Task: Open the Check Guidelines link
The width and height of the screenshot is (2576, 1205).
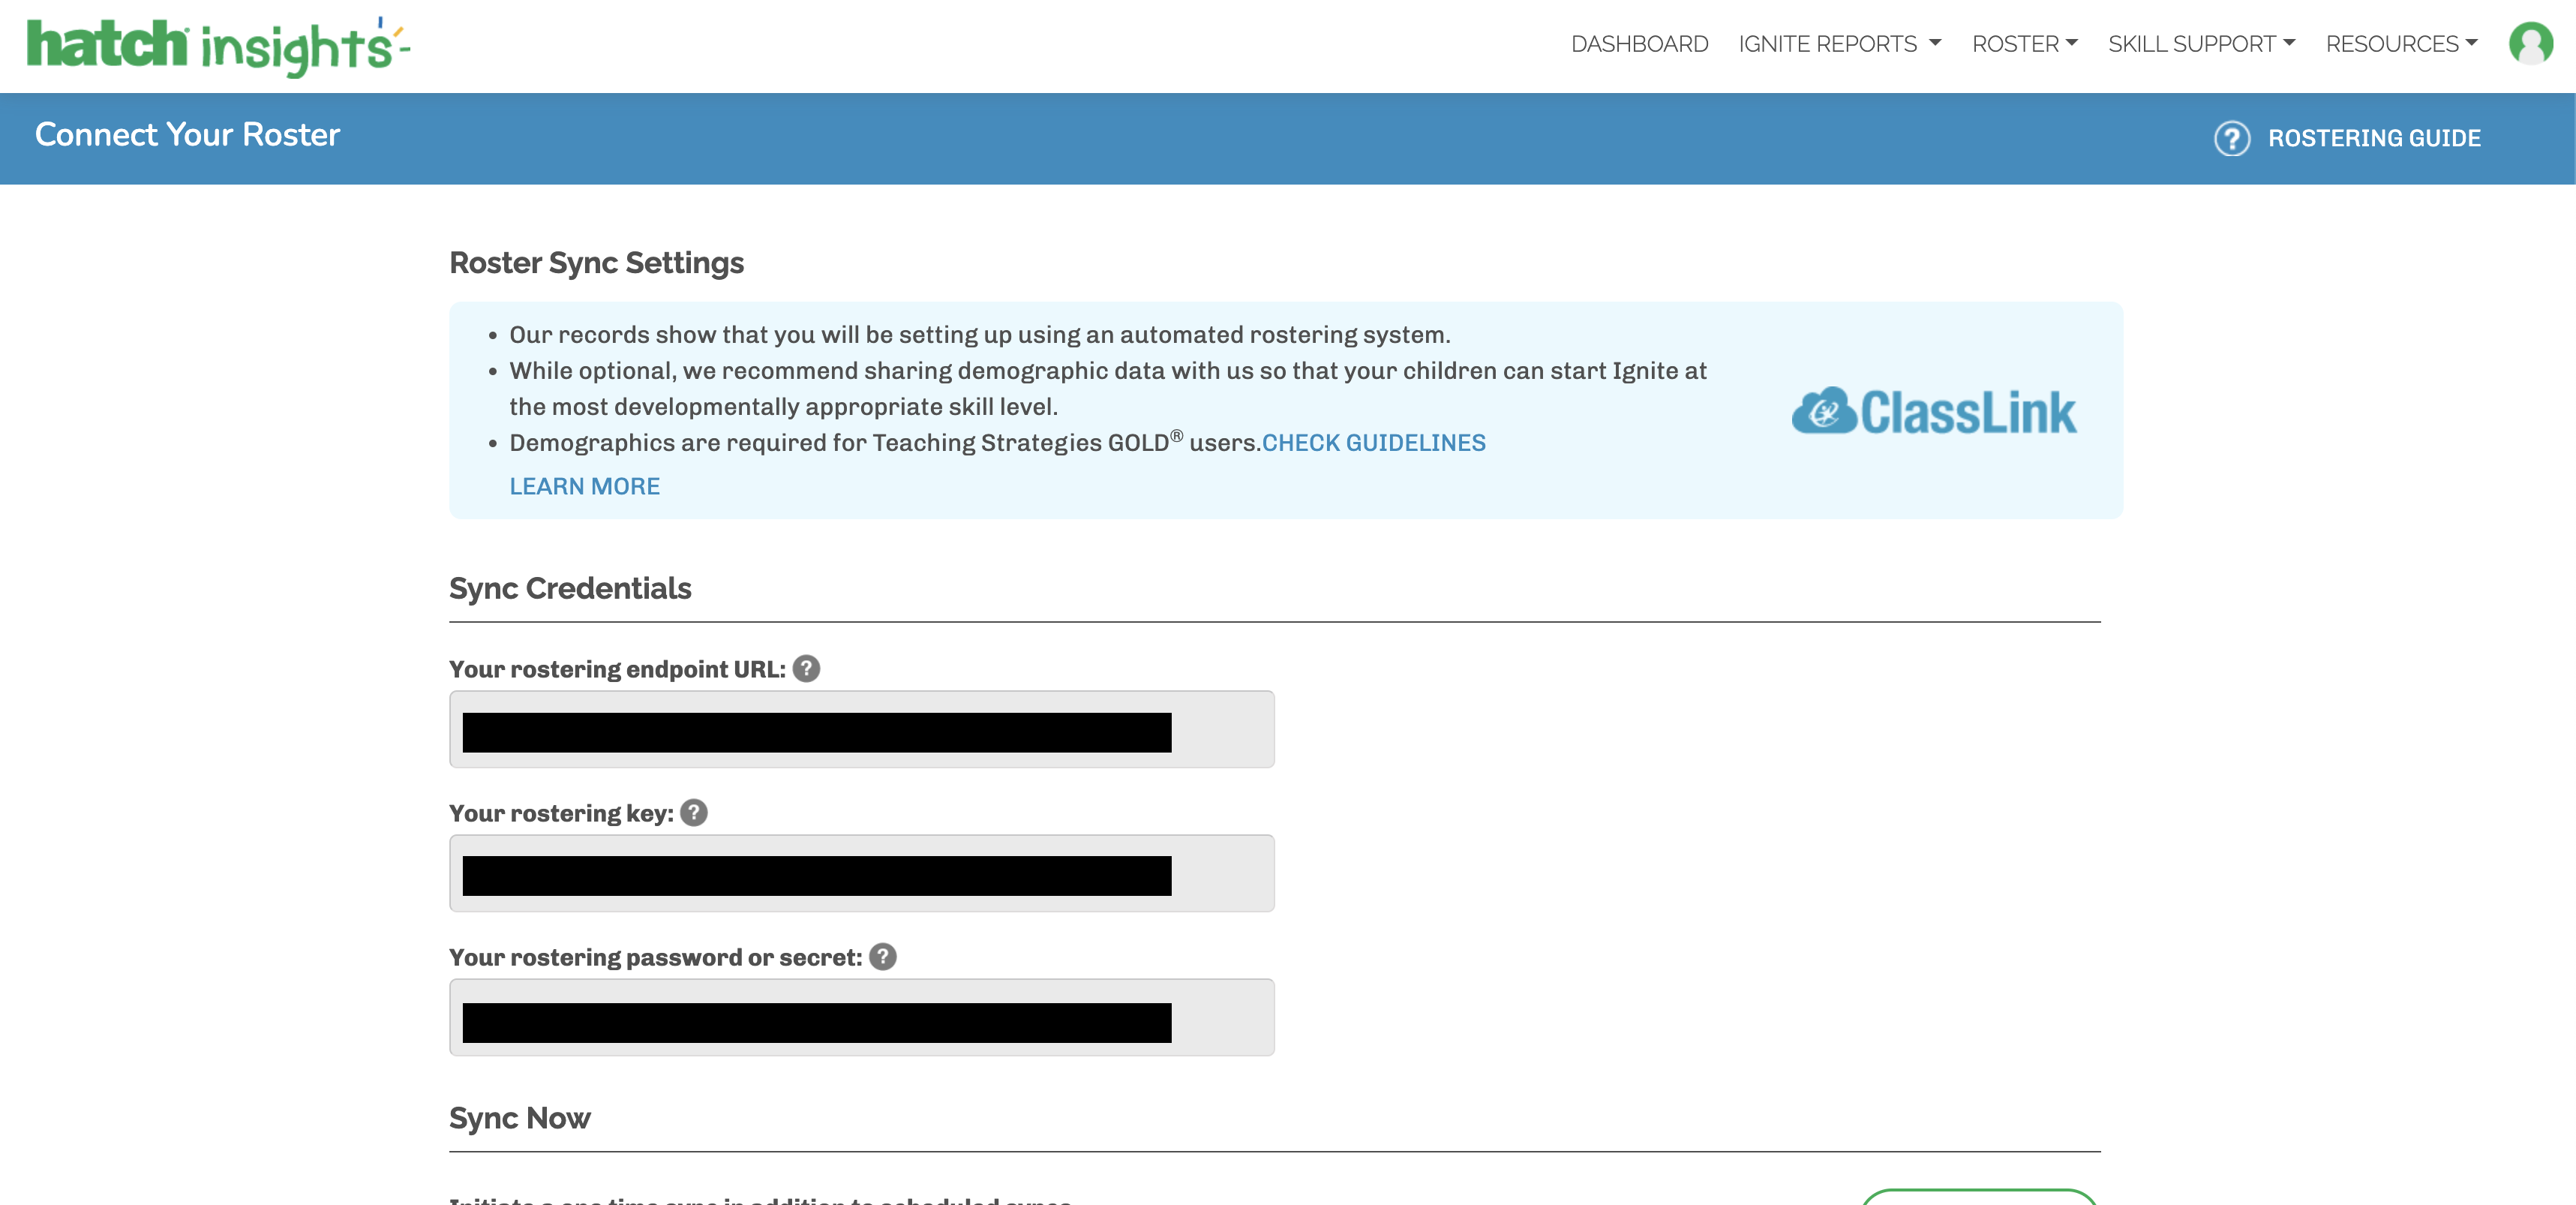Action: 1373,442
